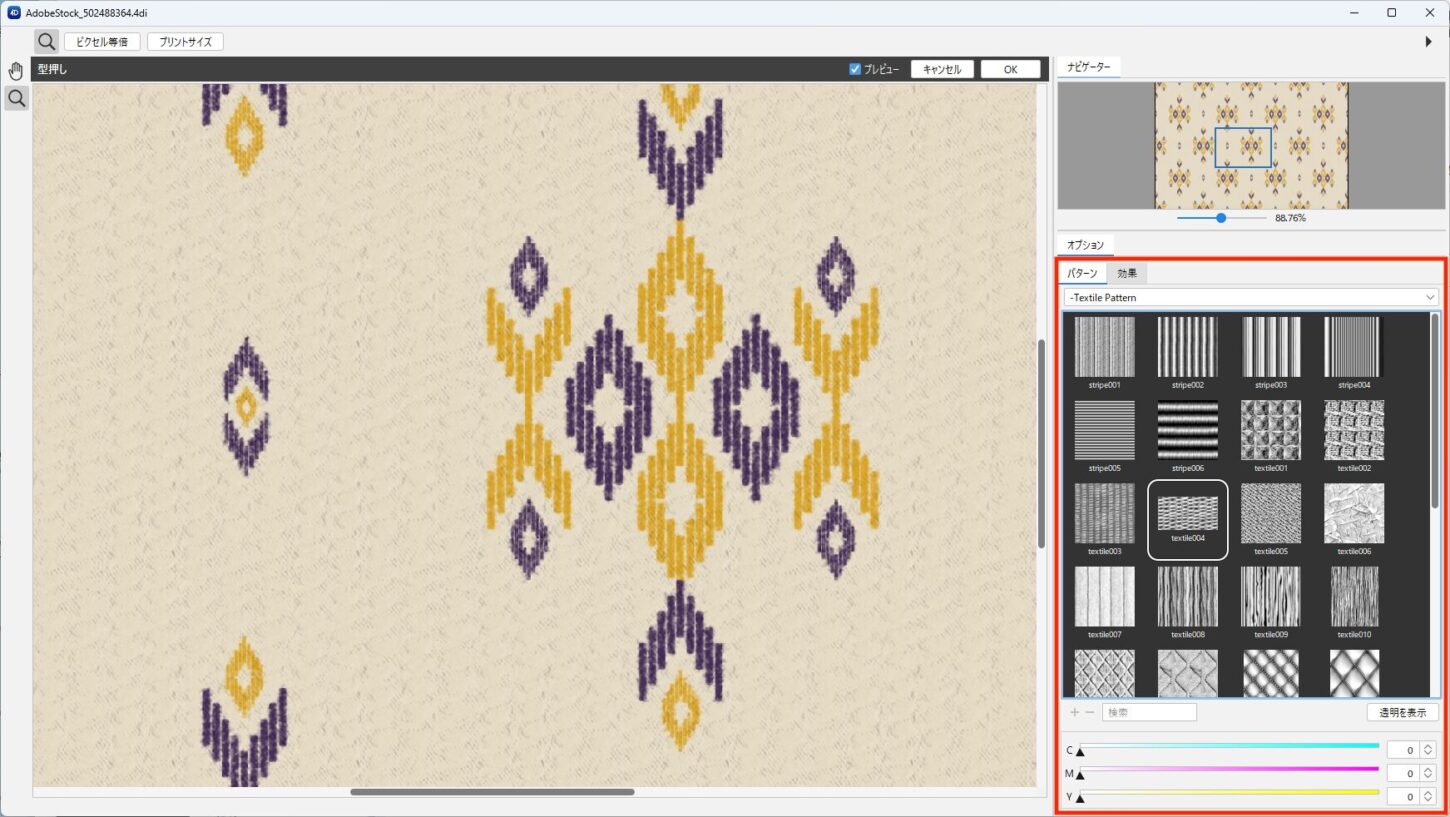Screen dimensions: 1450x817
Task: Click the ピクセル等倍 button
Action: (102, 42)
